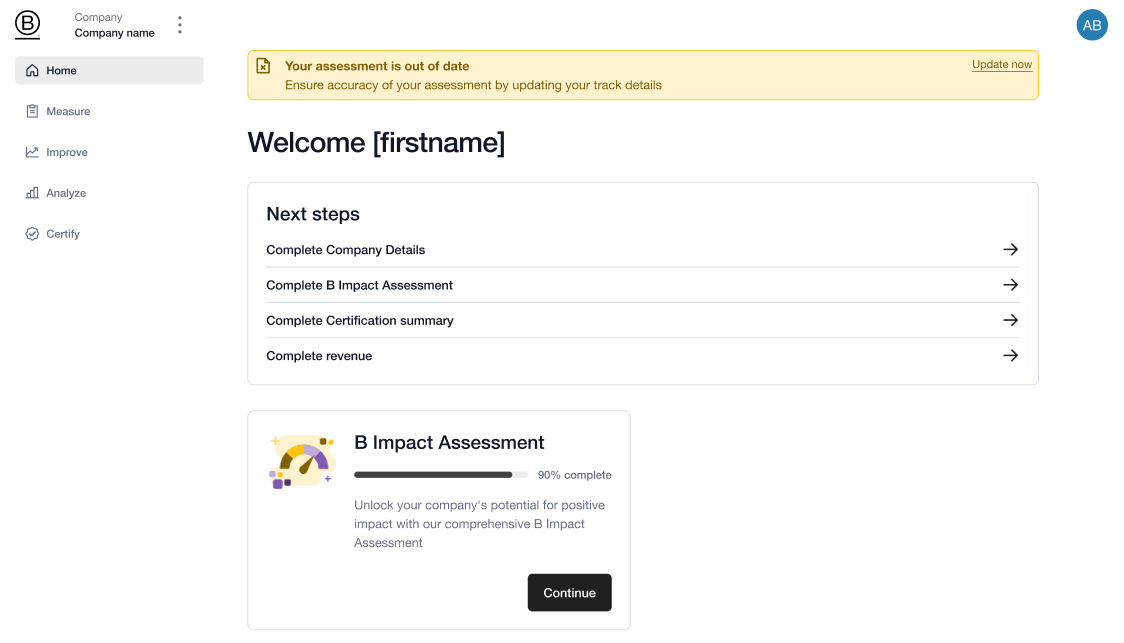
Task: Click the out-of-date document warning icon
Action: coord(263,66)
